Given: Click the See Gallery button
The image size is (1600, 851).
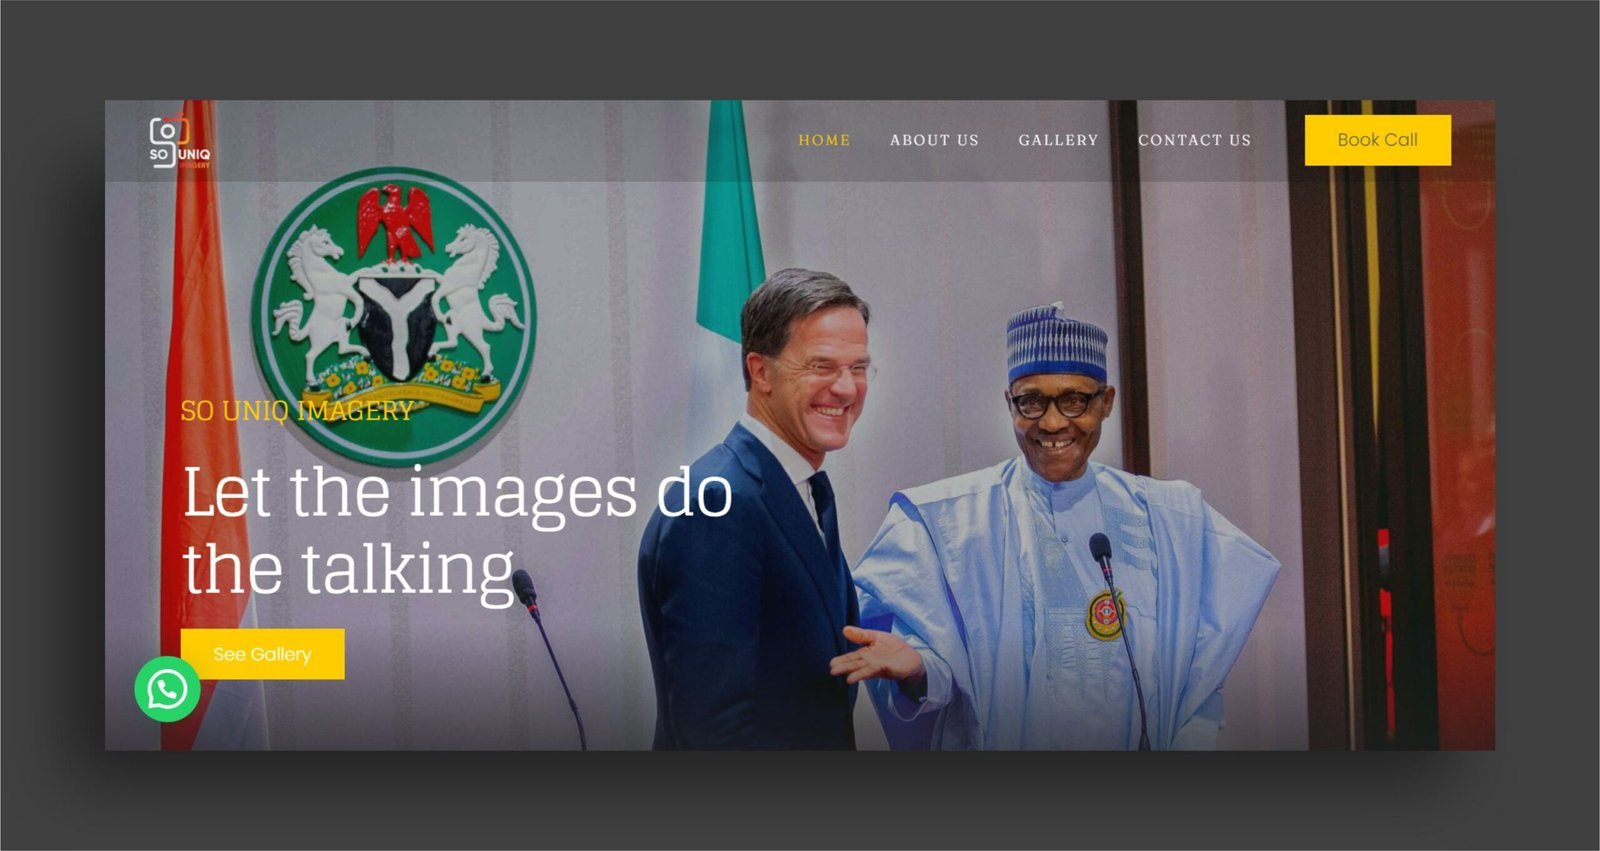Looking at the screenshot, I should [262, 654].
